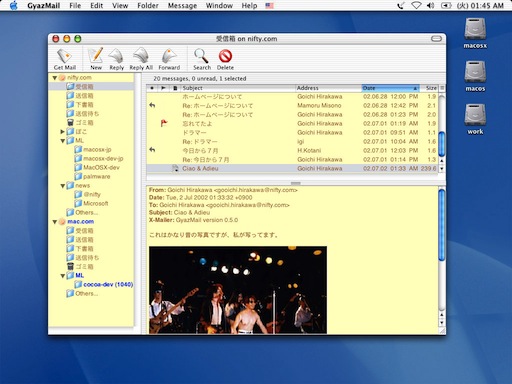Collapse the news folder triangle
The image size is (512, 384).
[63, 186]
